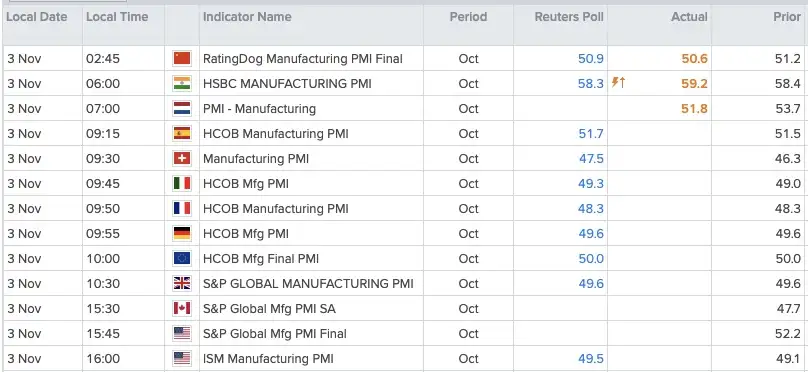Click the Prior column header

[x=787, y=17]
